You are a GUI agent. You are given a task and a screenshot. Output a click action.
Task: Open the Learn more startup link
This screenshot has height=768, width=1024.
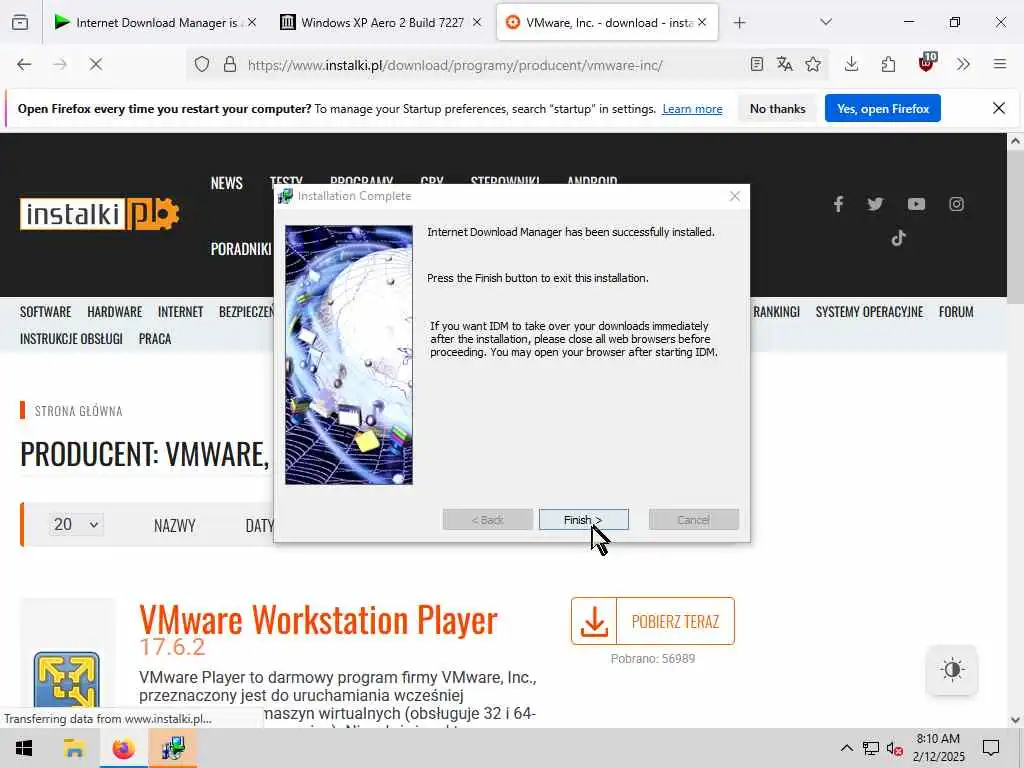(692, 109)
